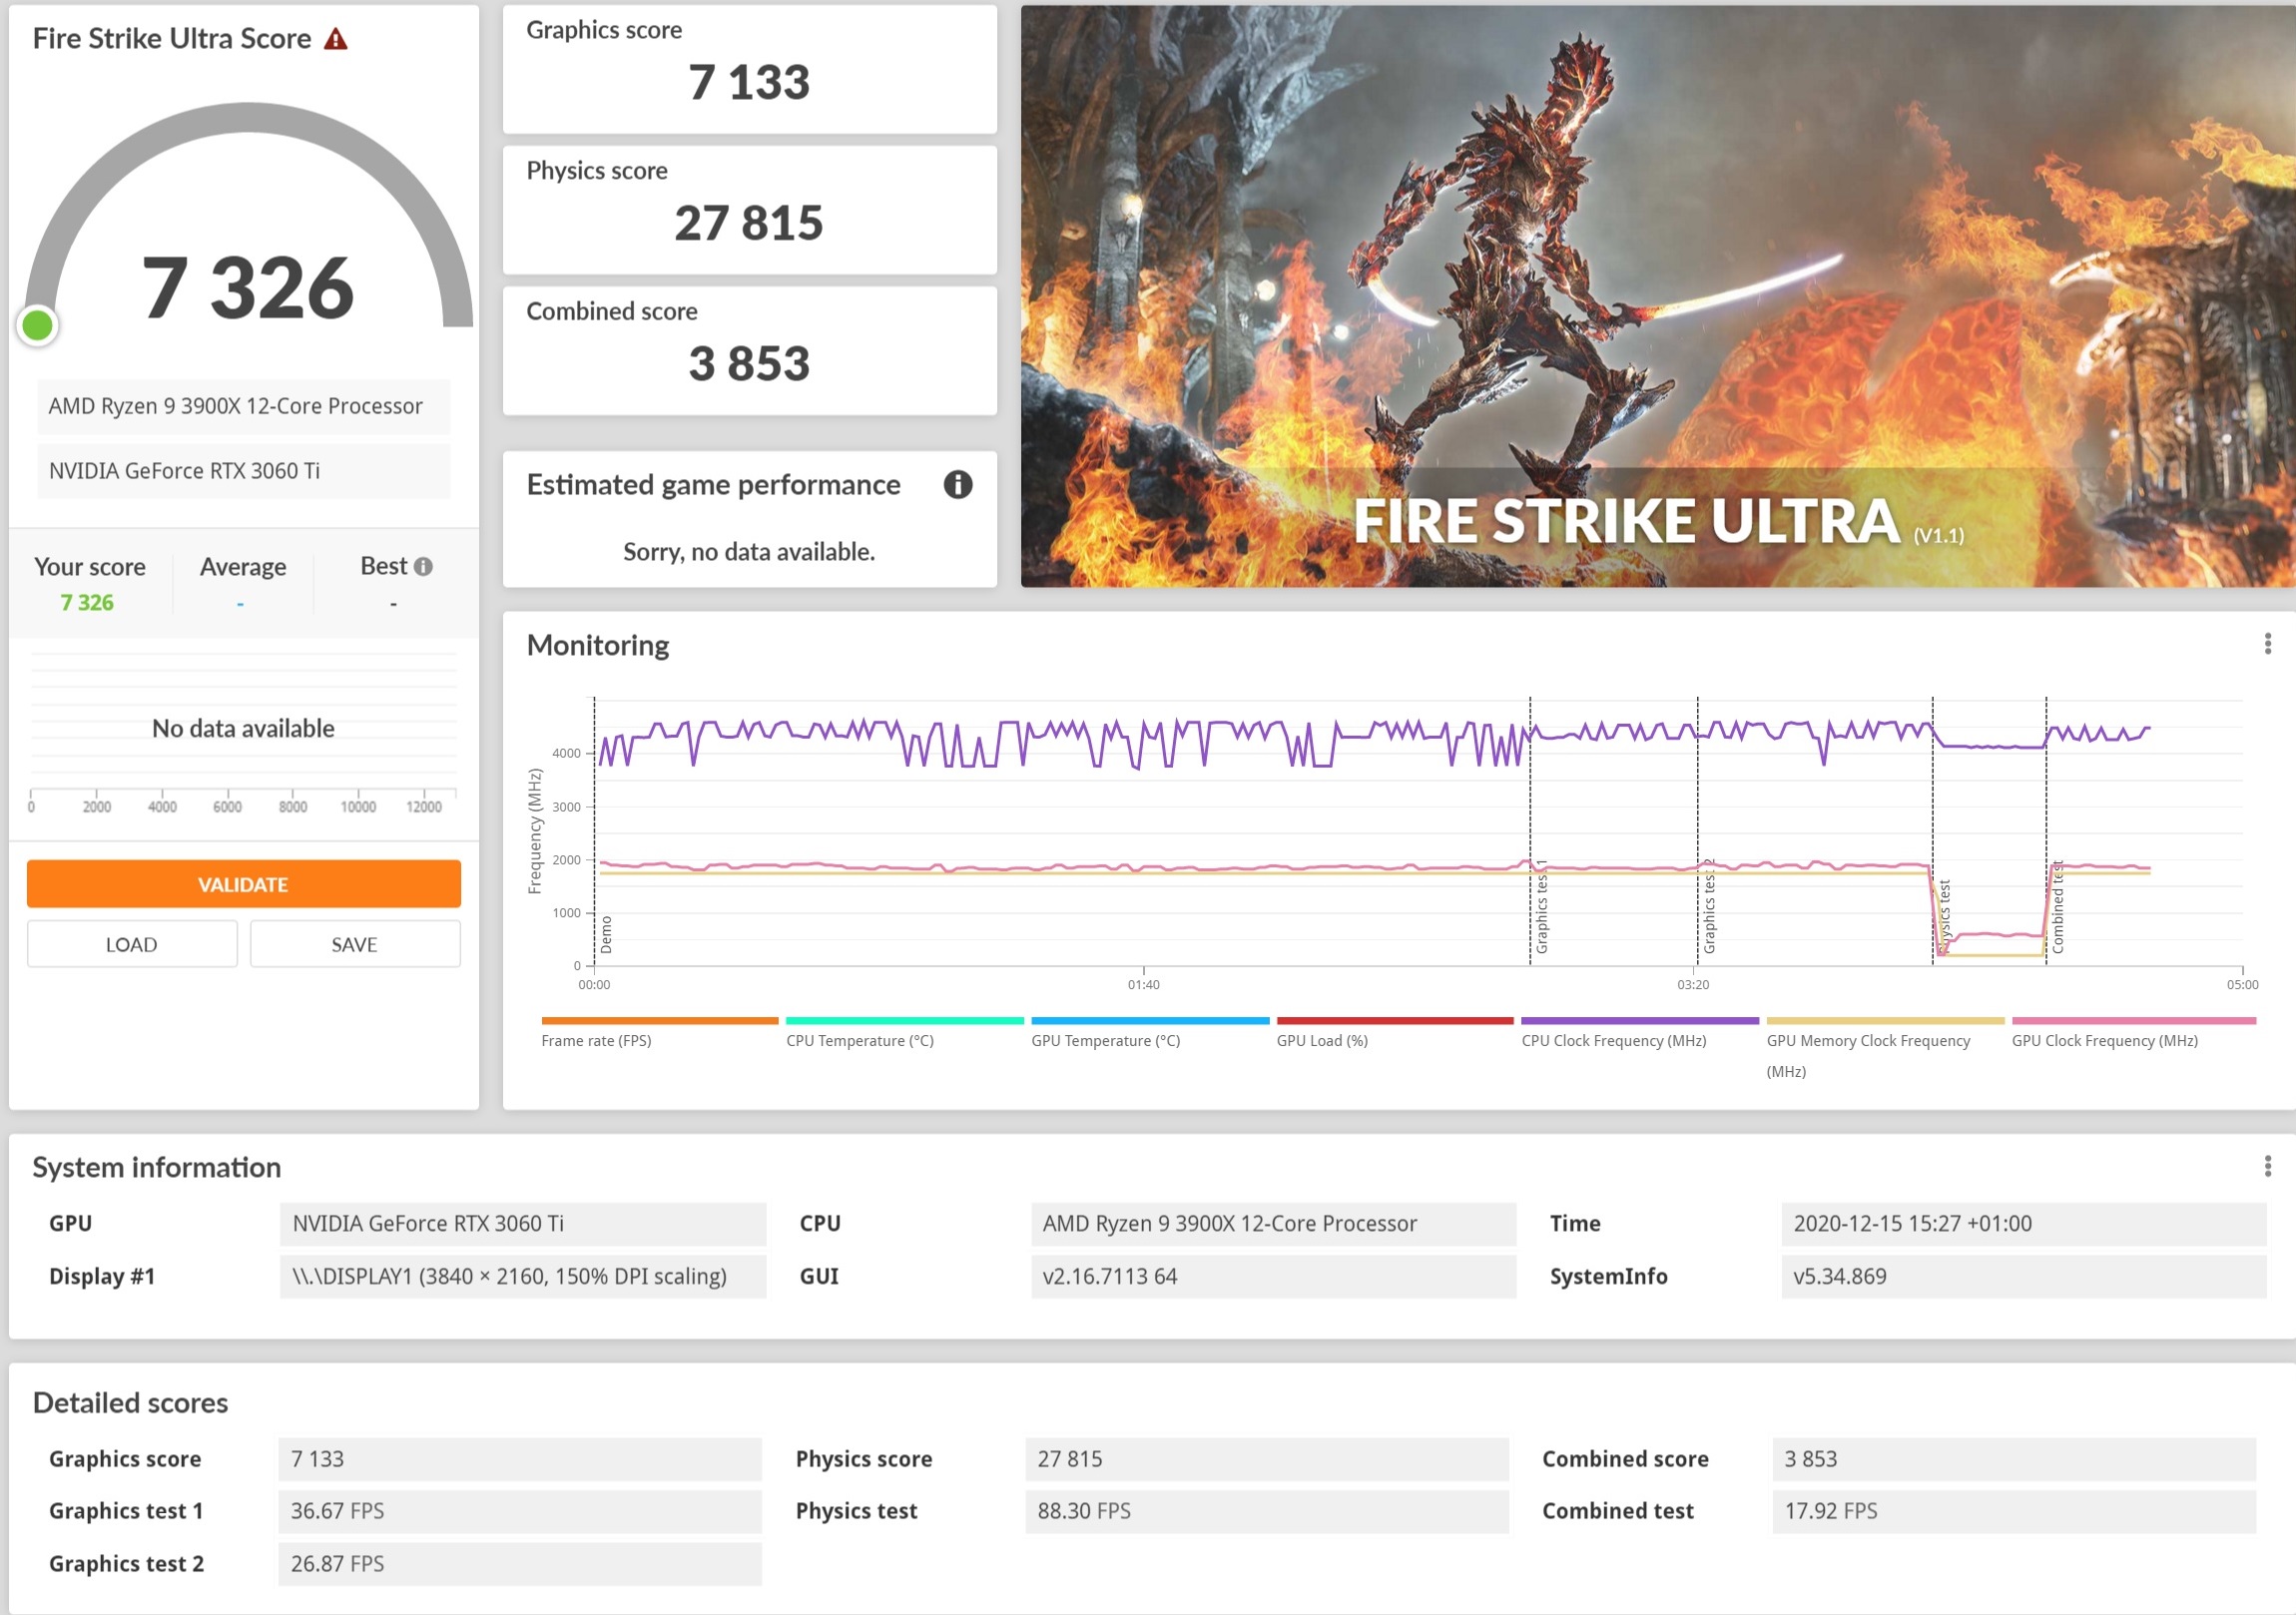Viewport: 2296px width, 1615px height.
Task: Click the Detailed scores heading
Action: 130,1402
